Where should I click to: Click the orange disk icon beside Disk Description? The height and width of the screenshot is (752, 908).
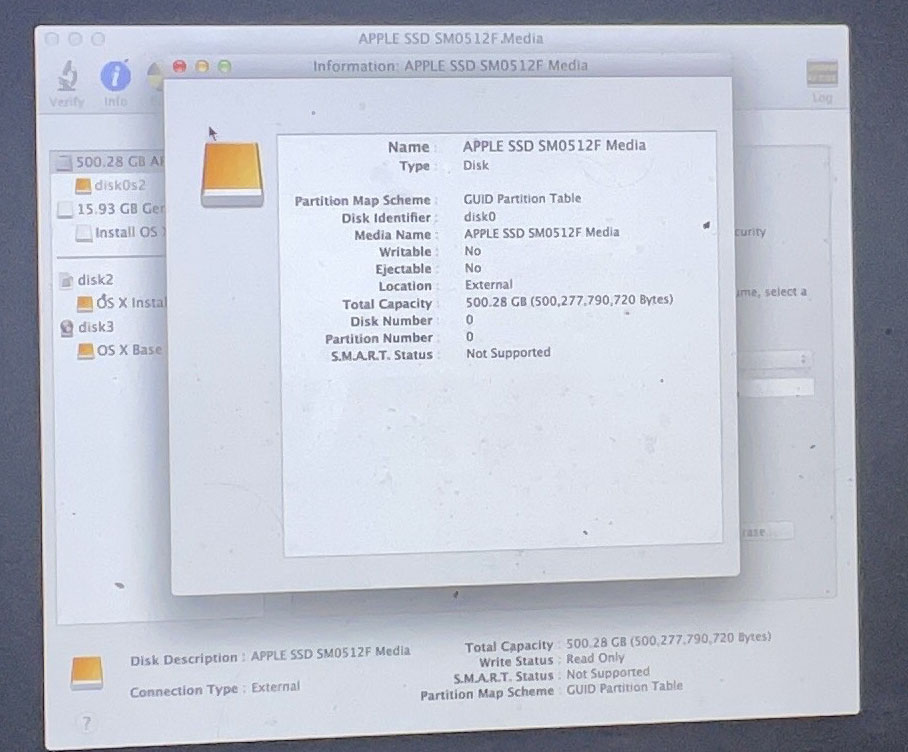[87, 673]
